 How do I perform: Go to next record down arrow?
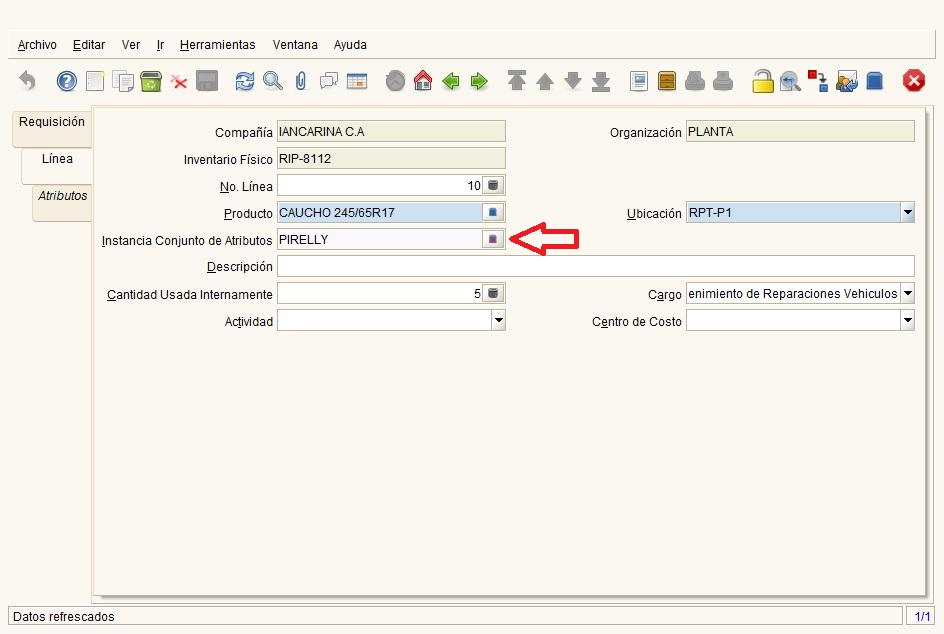(573, 81)
